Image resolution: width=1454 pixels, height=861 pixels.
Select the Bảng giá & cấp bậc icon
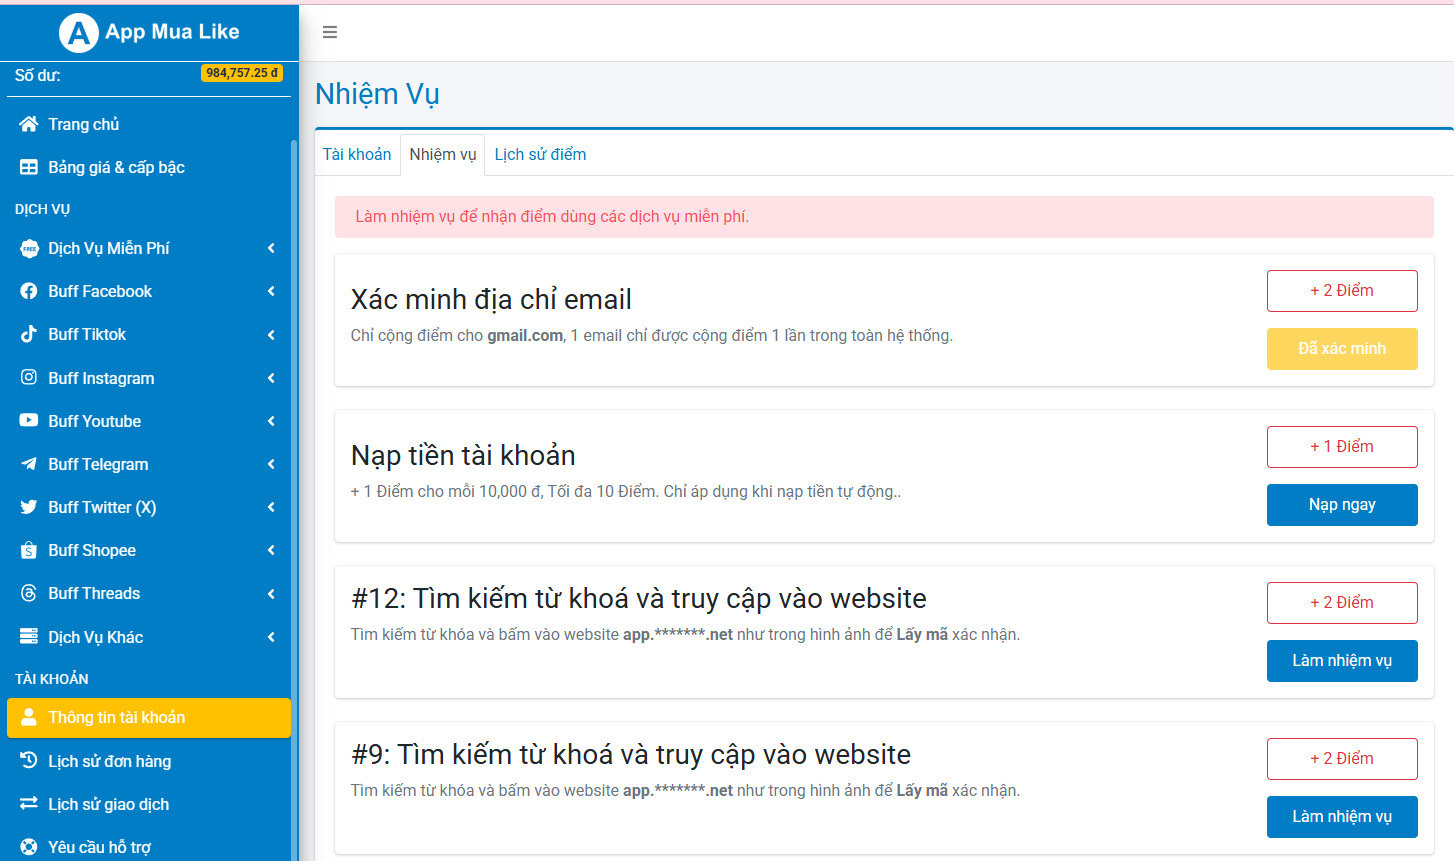click(x=30, y=167)
